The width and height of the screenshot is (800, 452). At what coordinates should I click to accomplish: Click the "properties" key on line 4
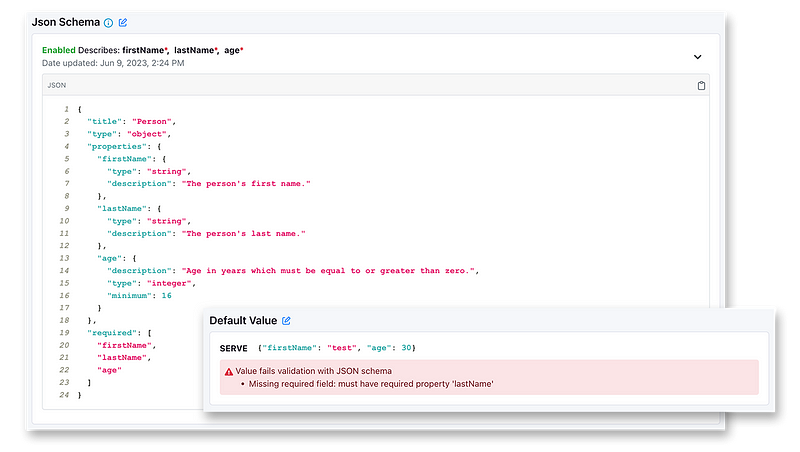click(119, 146)
